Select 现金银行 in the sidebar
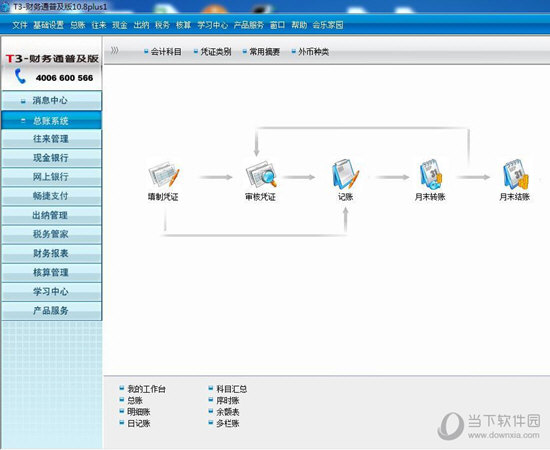Viewport: 550px width, 450px height. (52, 158)
